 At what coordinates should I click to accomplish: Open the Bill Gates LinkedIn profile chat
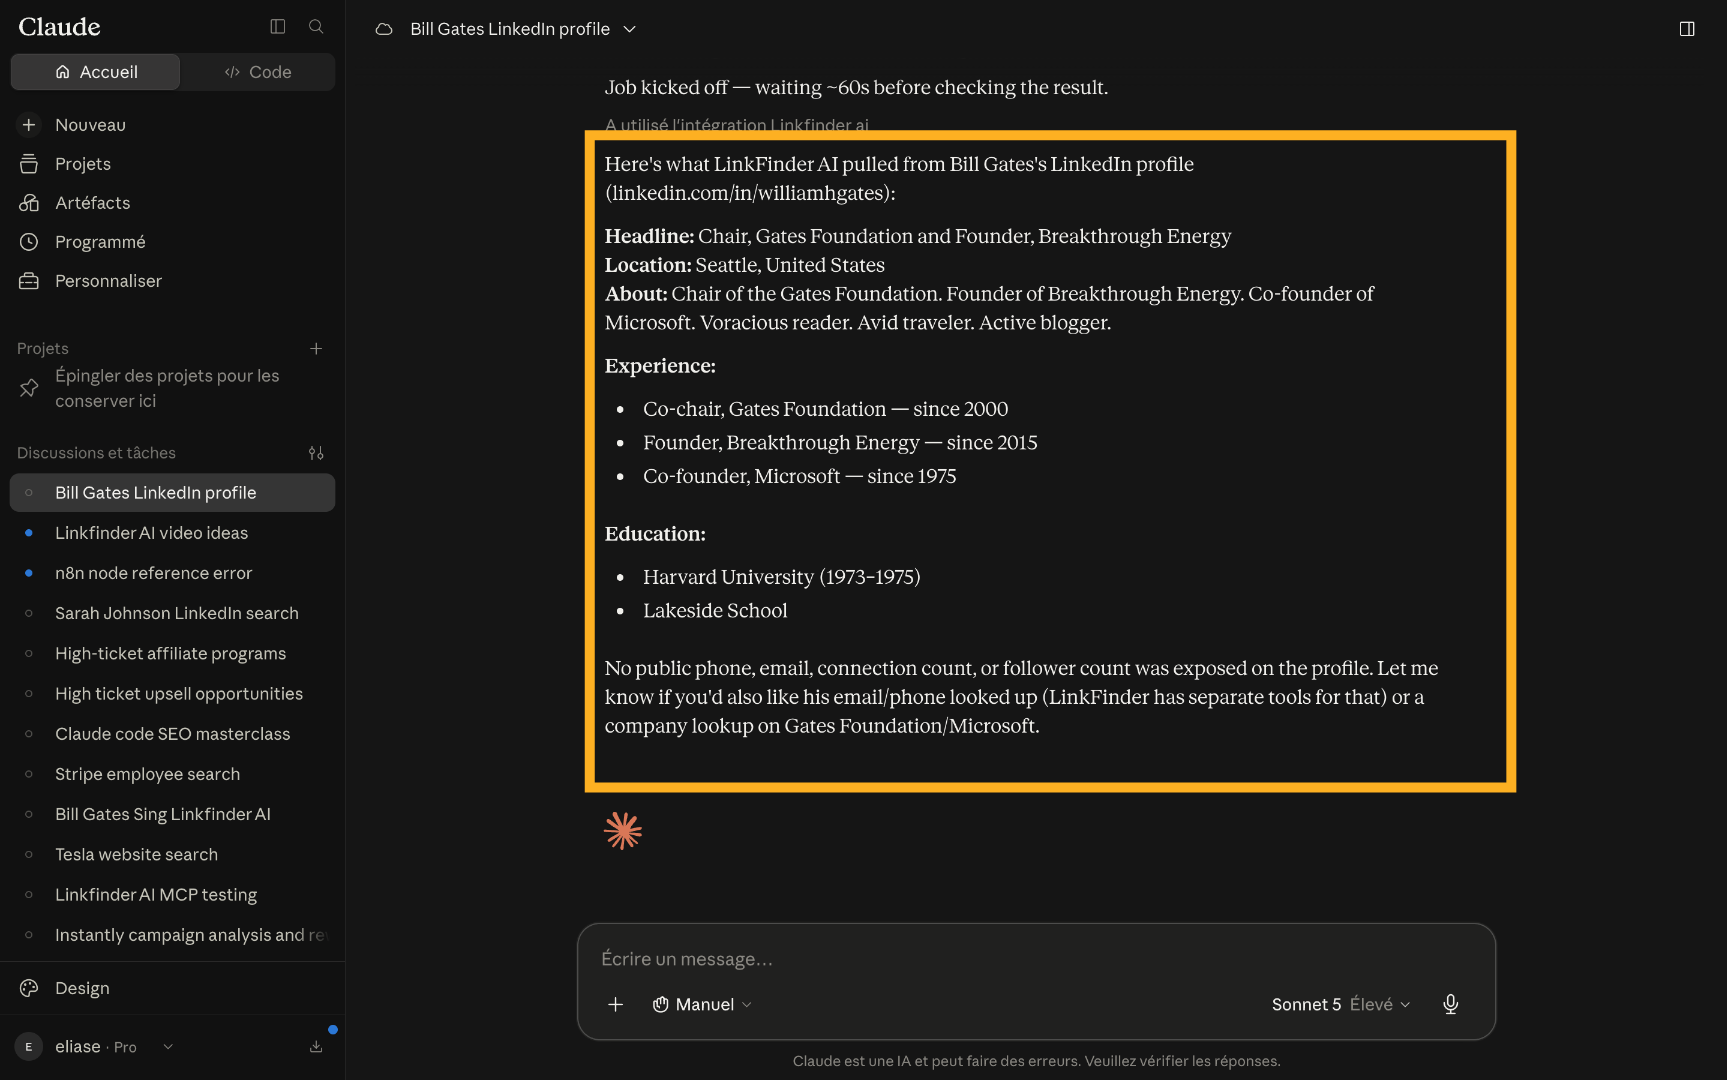coord(172,493)
